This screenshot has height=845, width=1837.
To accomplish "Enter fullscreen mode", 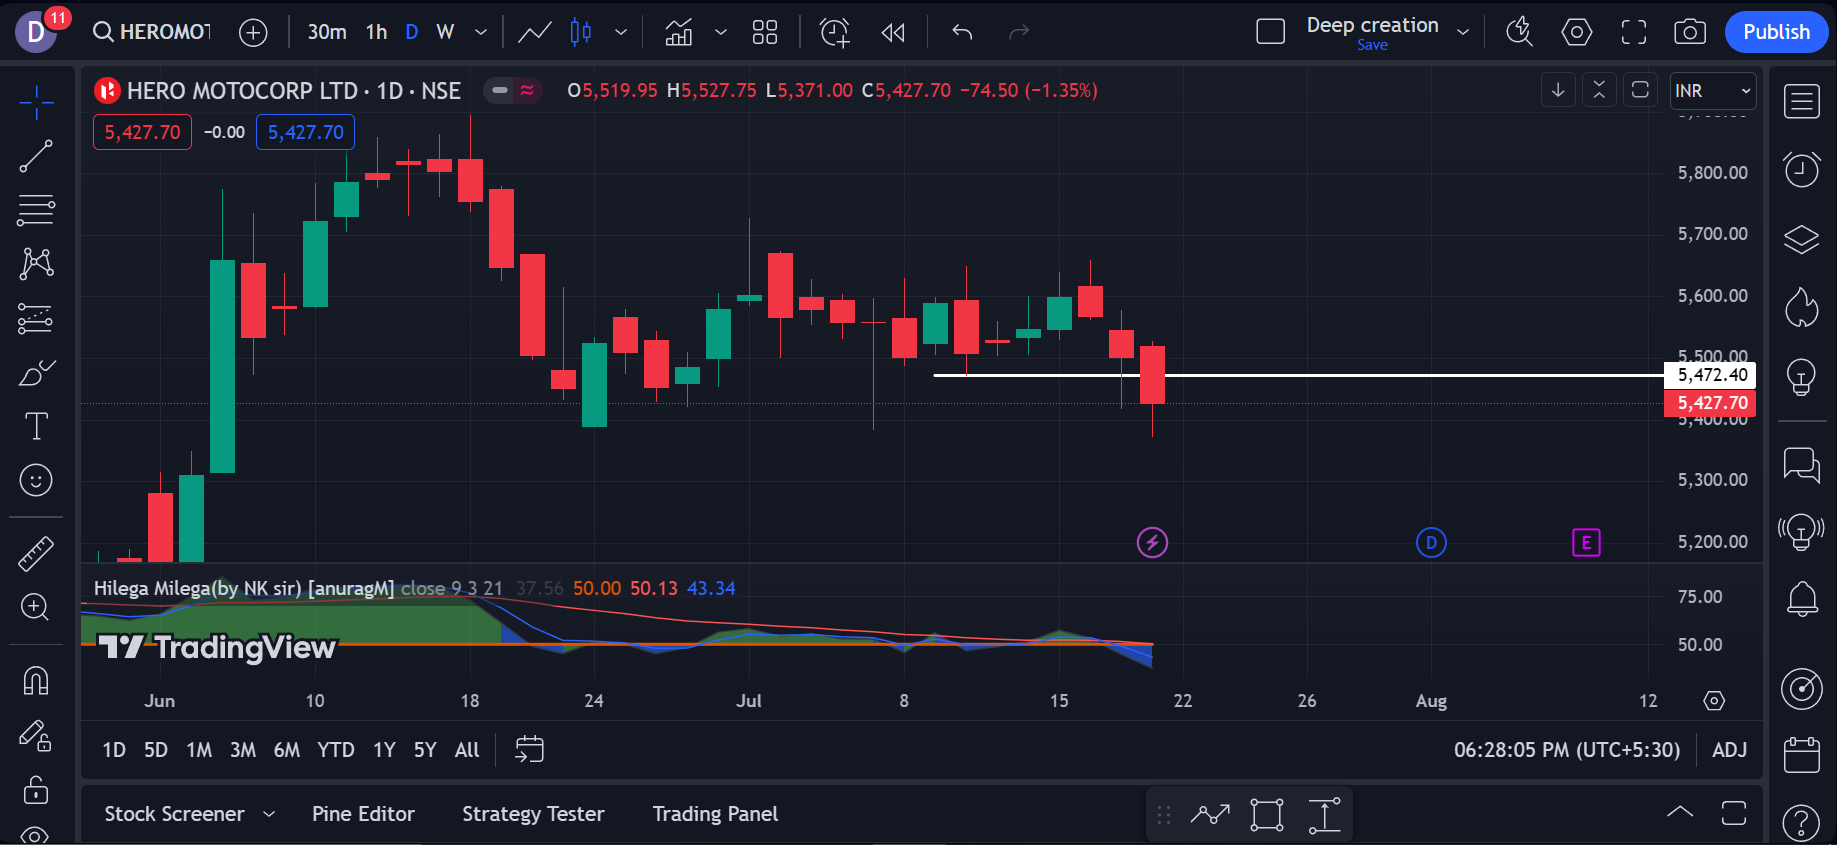I will click(x=1634, y=32).
